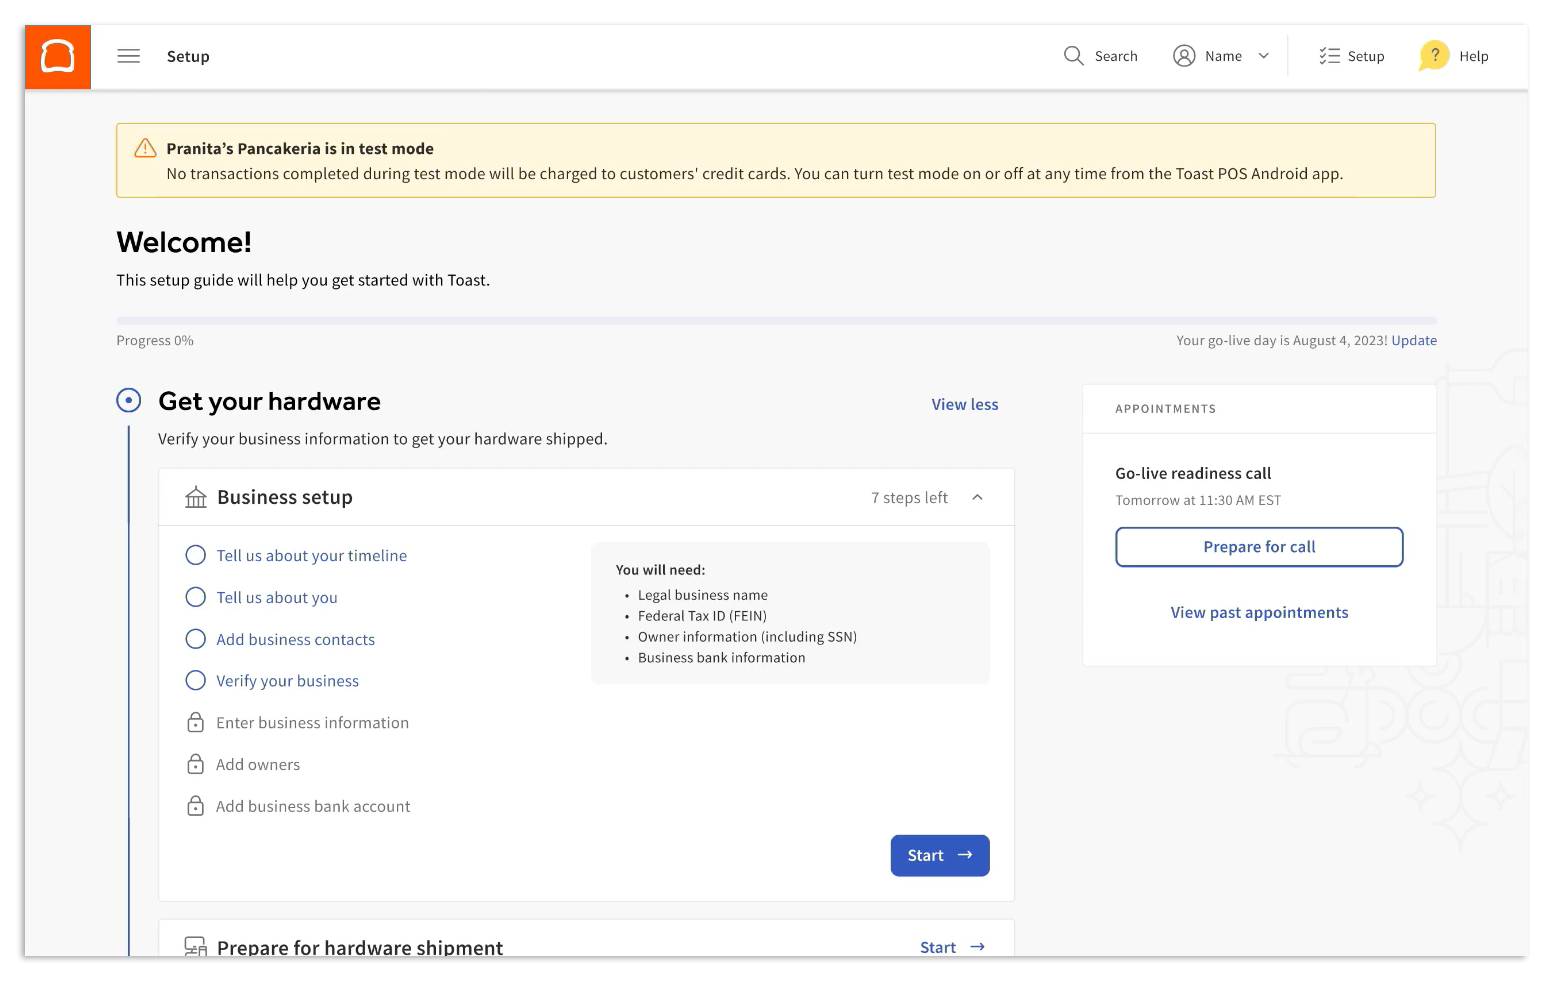Viewport: 1553px width, 981px height.
Task: Click the Business setup bank icon
Action: 196,495
